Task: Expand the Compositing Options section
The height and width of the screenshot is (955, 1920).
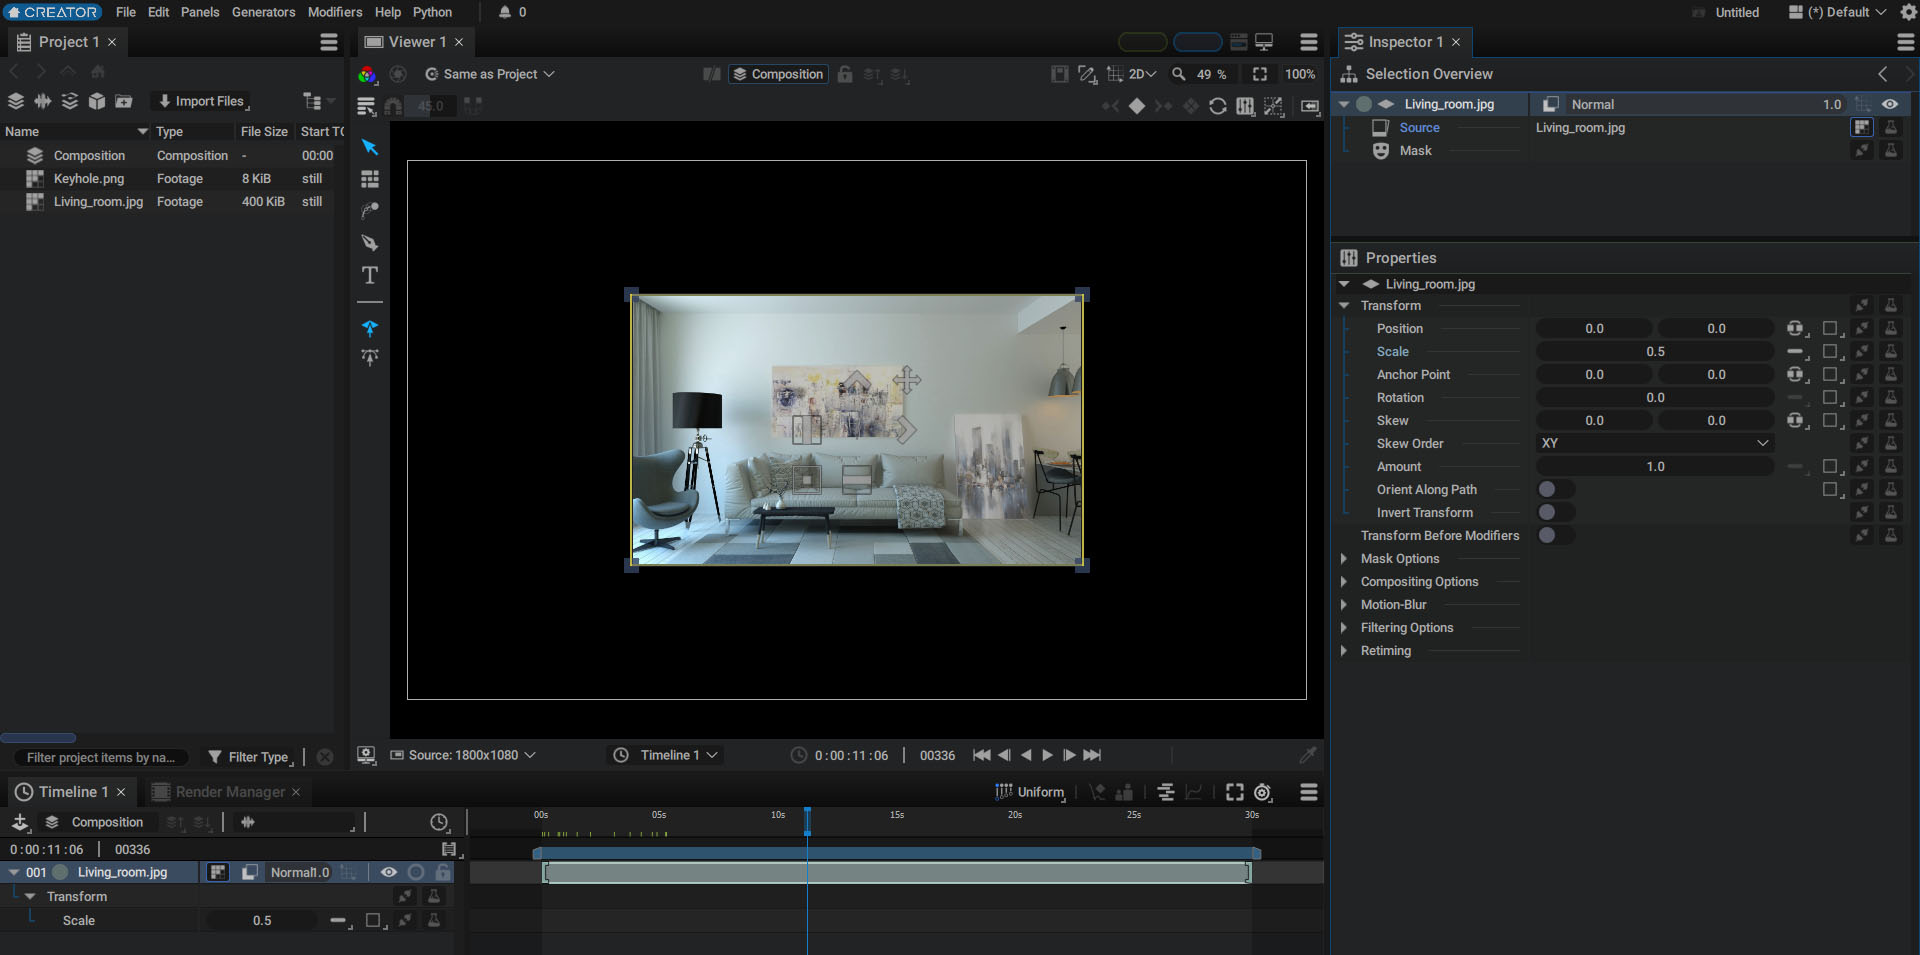Action: pyautogui.click(x=1344, y=581)
